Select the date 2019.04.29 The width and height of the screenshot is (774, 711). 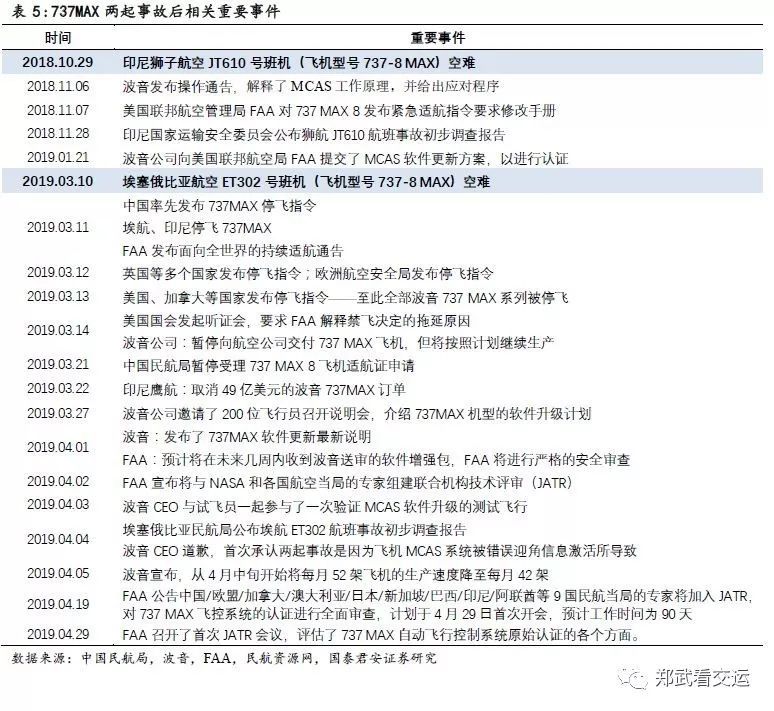point(58,633)
